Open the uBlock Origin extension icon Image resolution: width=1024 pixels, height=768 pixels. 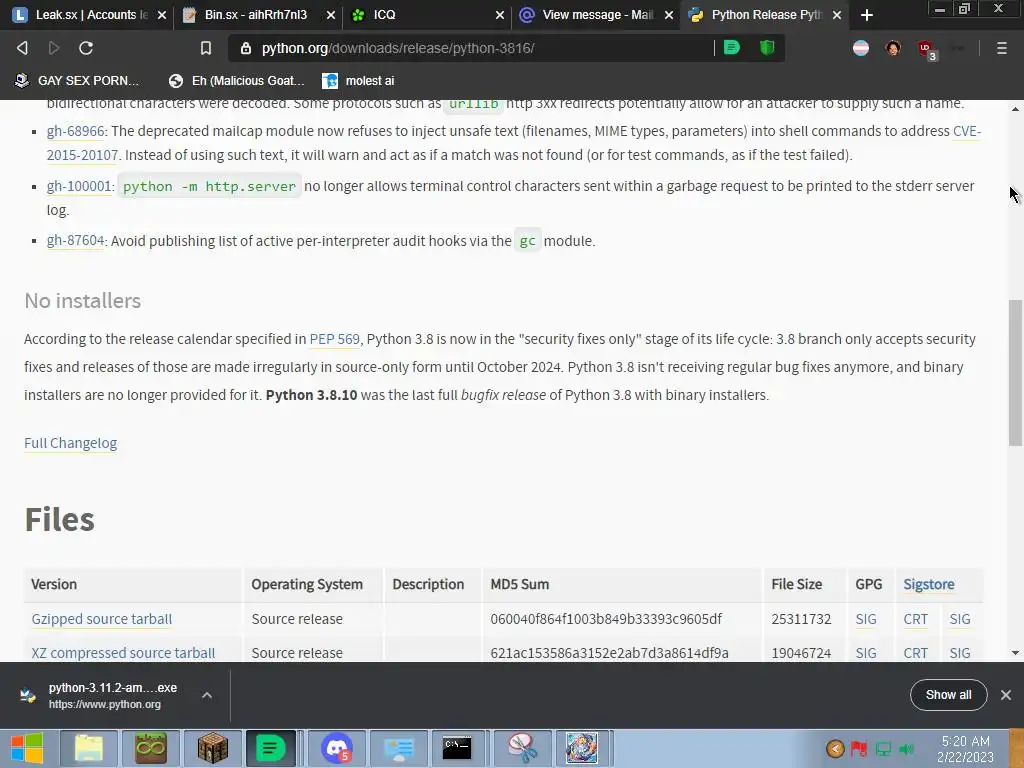[x=926, y=49]
